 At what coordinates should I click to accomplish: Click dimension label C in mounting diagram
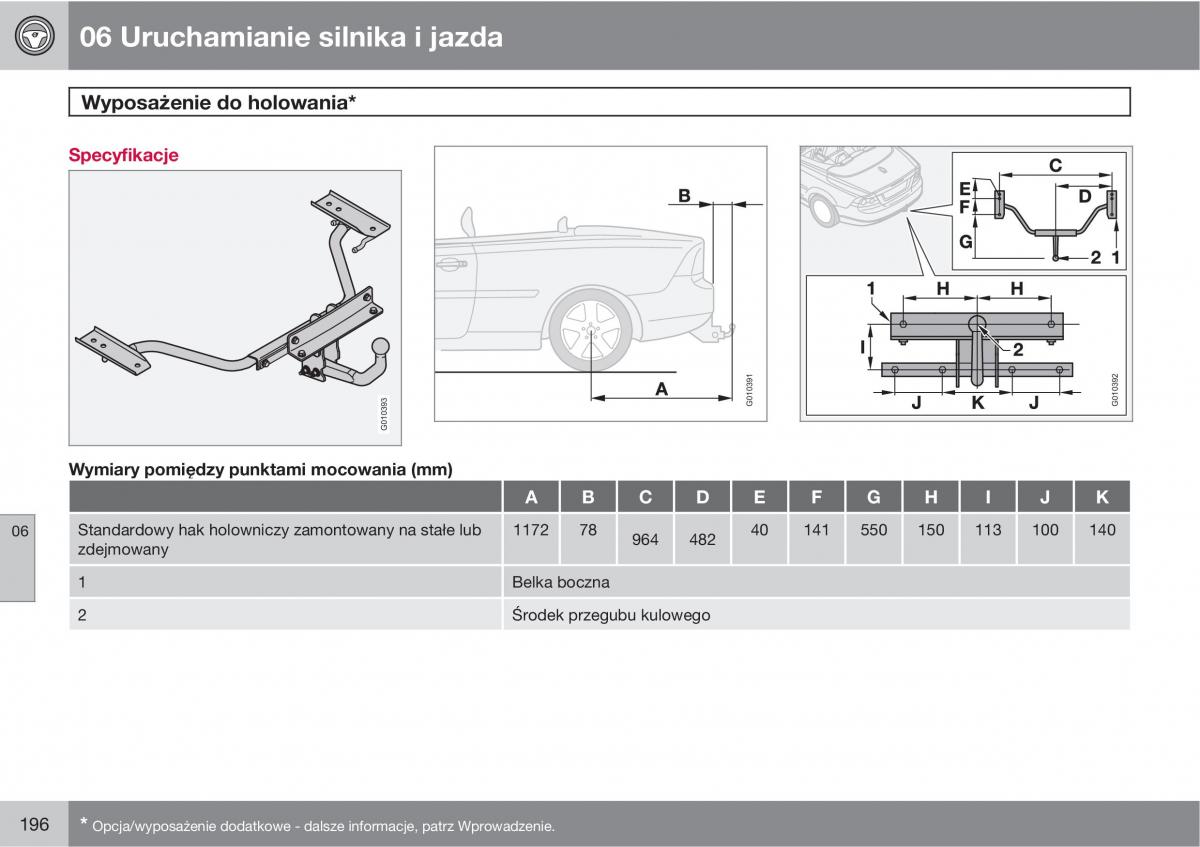[x=1055, y=165]
